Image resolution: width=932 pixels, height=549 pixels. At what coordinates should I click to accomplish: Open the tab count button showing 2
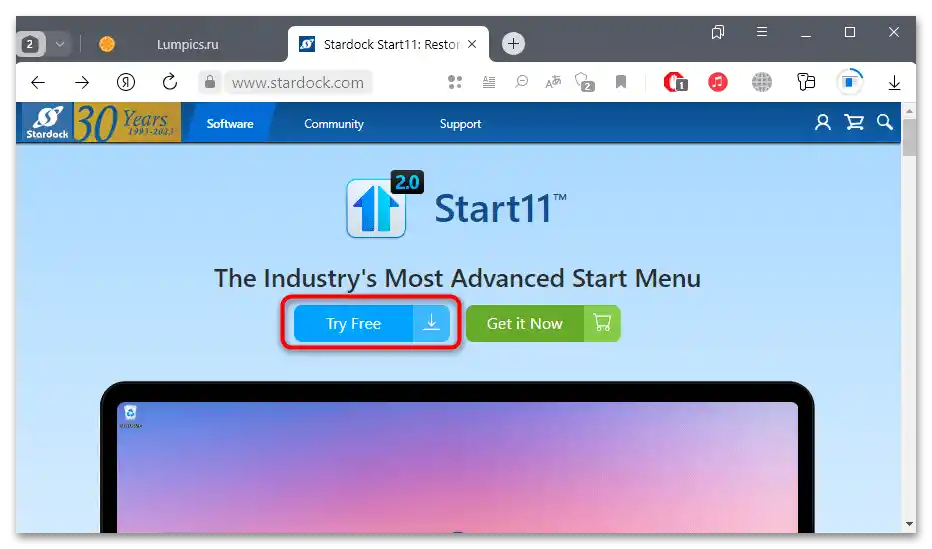(x=31, y=44)
